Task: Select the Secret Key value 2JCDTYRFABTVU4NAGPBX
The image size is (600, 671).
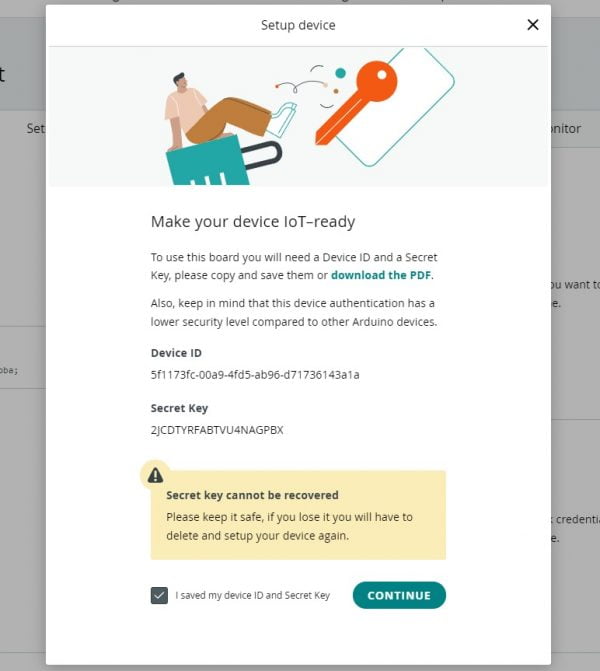Action: tap(217, 430)
